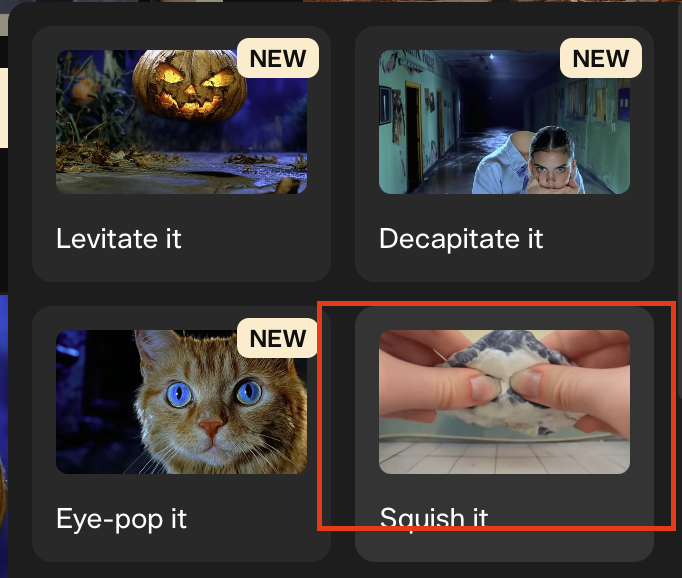The height and width of the screenshot is (578, 682).
Task: Click the floating jack-o'-lantern pumpkin
Action: click(190, 85)
